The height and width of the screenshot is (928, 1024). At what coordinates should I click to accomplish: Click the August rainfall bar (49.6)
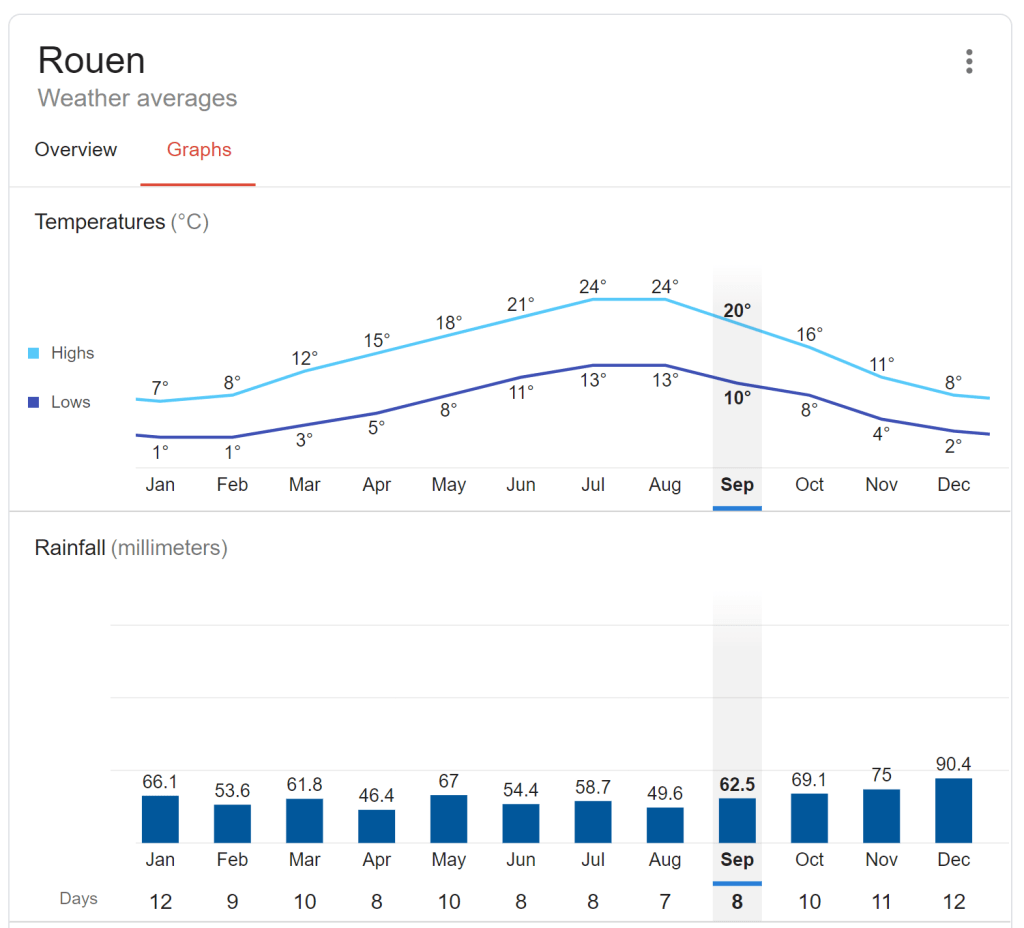click(665, 825)
